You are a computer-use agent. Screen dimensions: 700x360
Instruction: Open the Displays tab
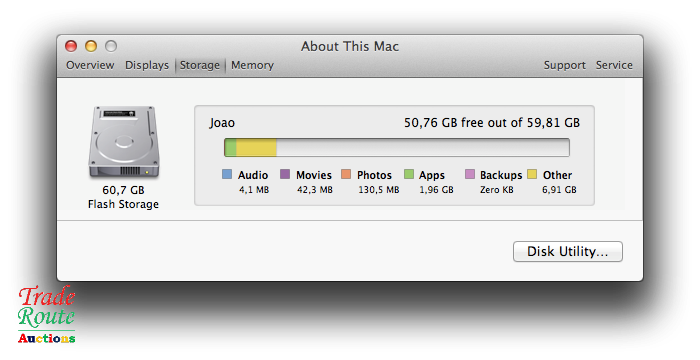[x=147, y=65]
